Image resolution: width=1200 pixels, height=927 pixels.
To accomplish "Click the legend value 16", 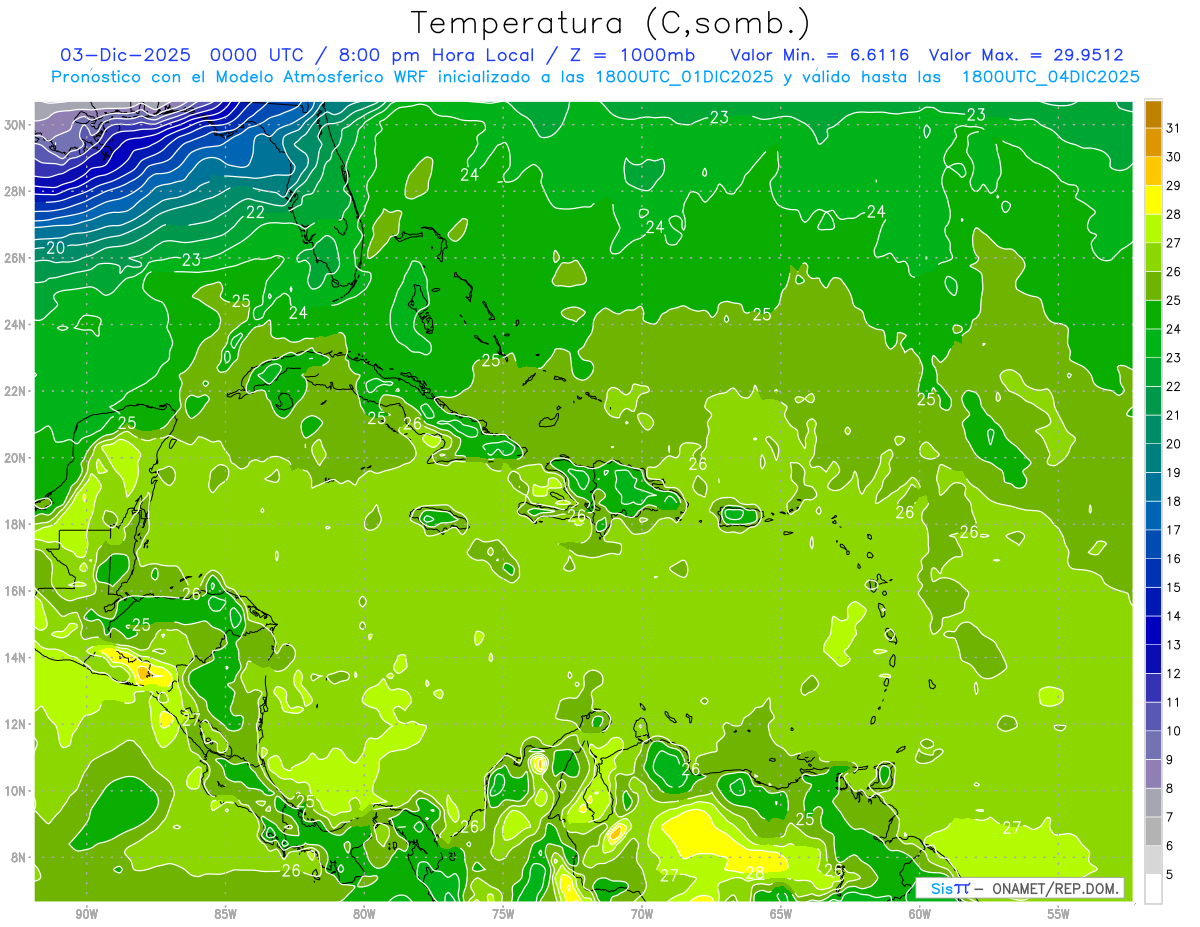I will tap(1174, 559).
